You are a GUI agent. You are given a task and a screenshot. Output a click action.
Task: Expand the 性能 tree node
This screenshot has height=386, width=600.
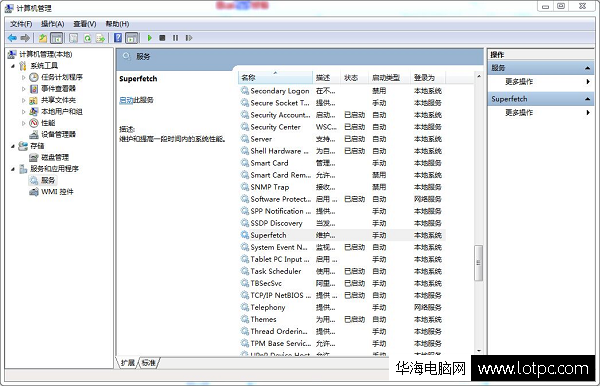(23, 123)
